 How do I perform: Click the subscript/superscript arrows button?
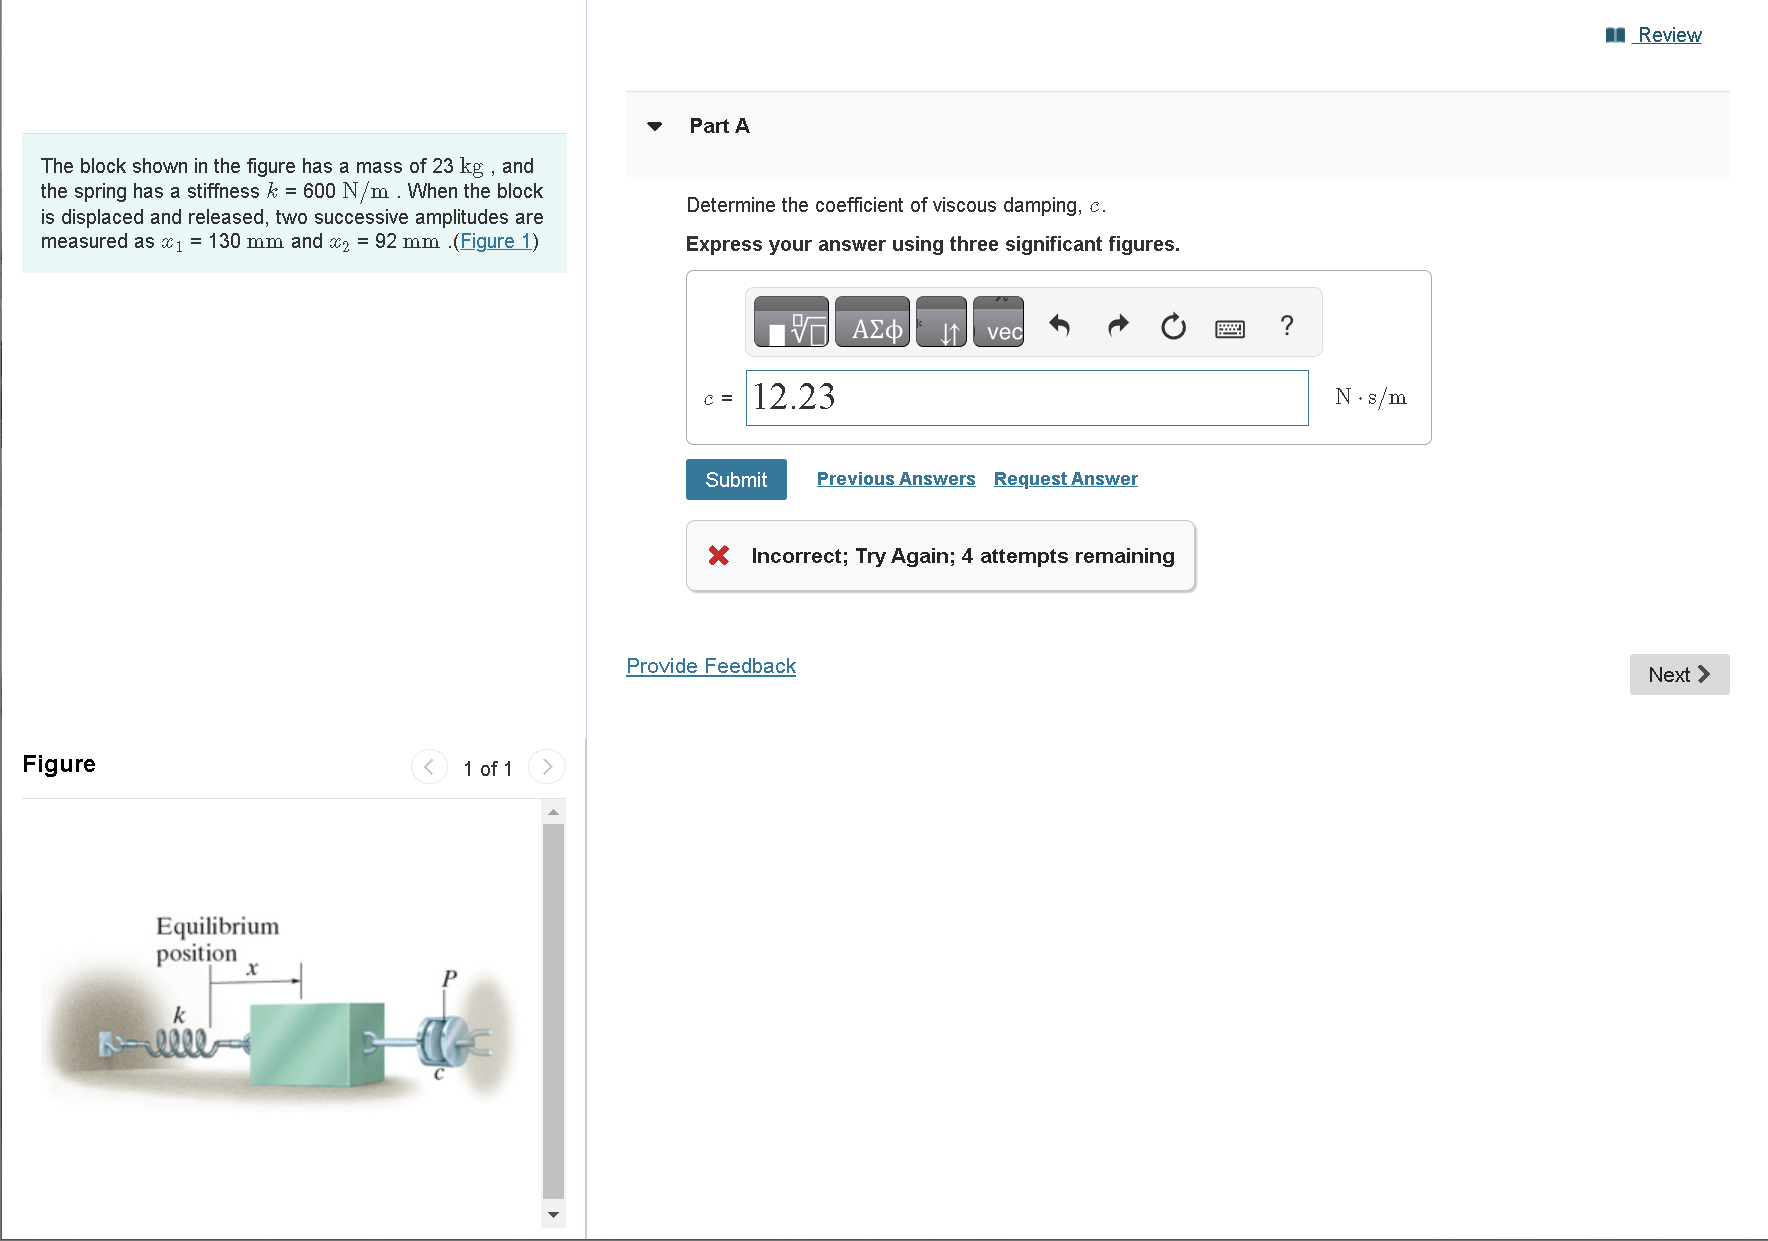pyautogui.click(x=941, y=322)
